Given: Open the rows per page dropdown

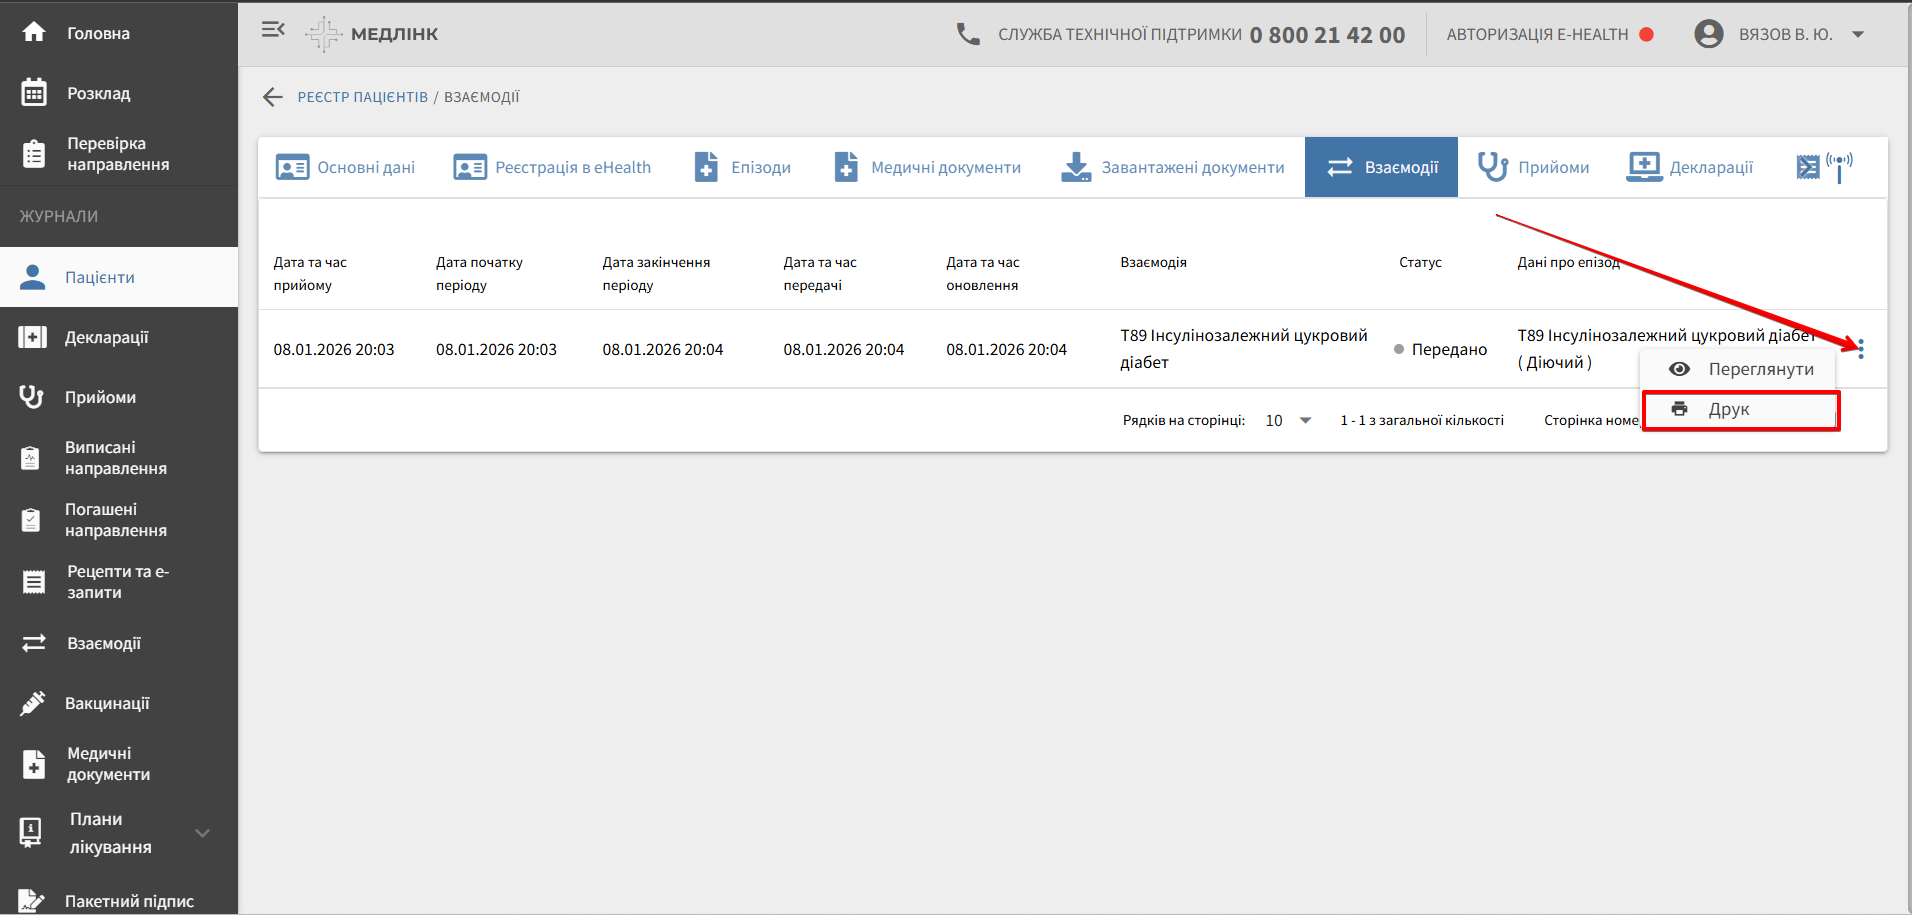Looking at the screenshot, I should pos(1288,420).
